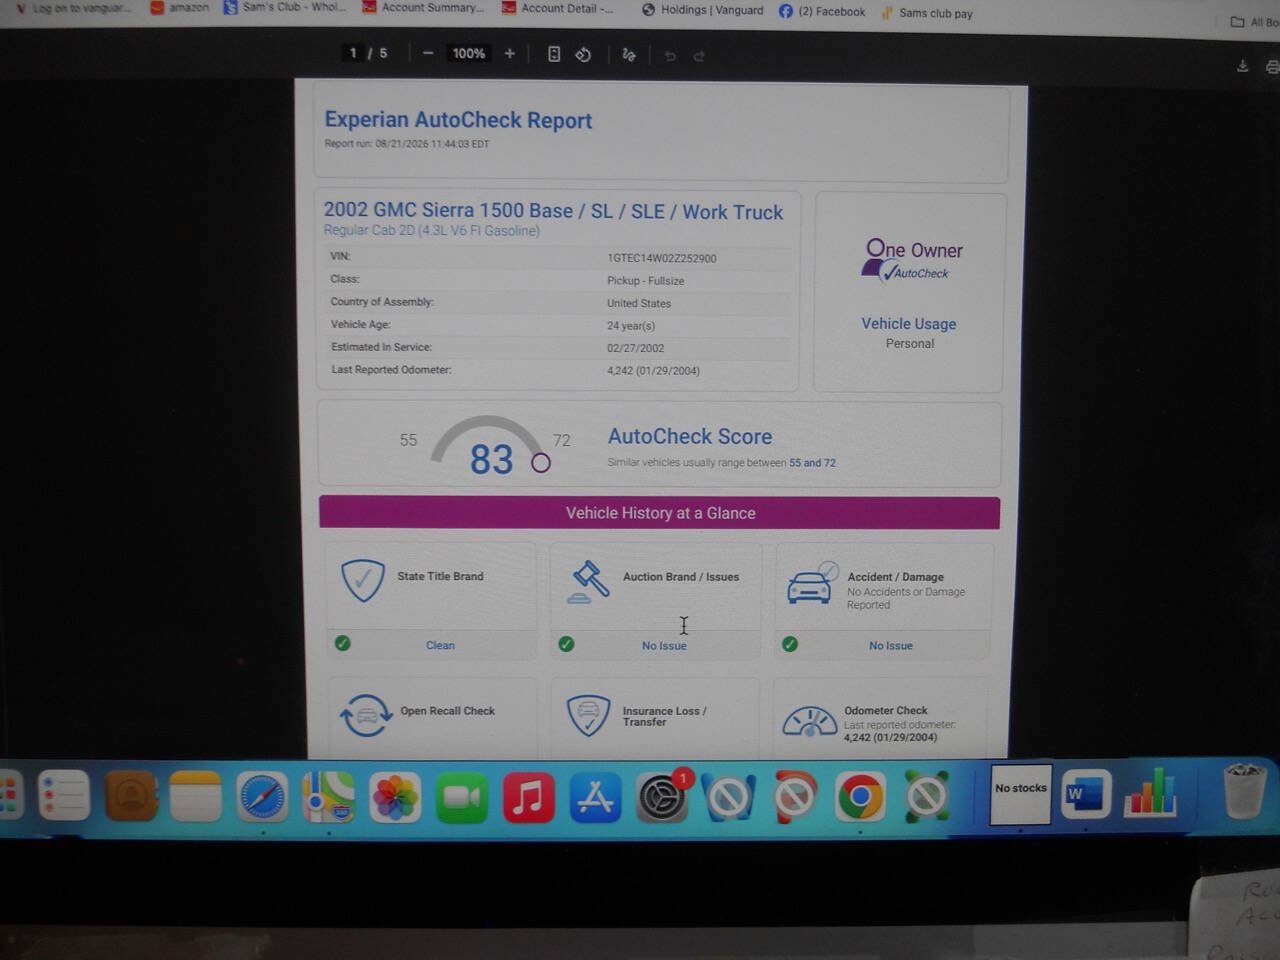The width and height of the screenshot is (1280, 960).
Task: Click the 55 and 72 score range link
Action: 812,463
